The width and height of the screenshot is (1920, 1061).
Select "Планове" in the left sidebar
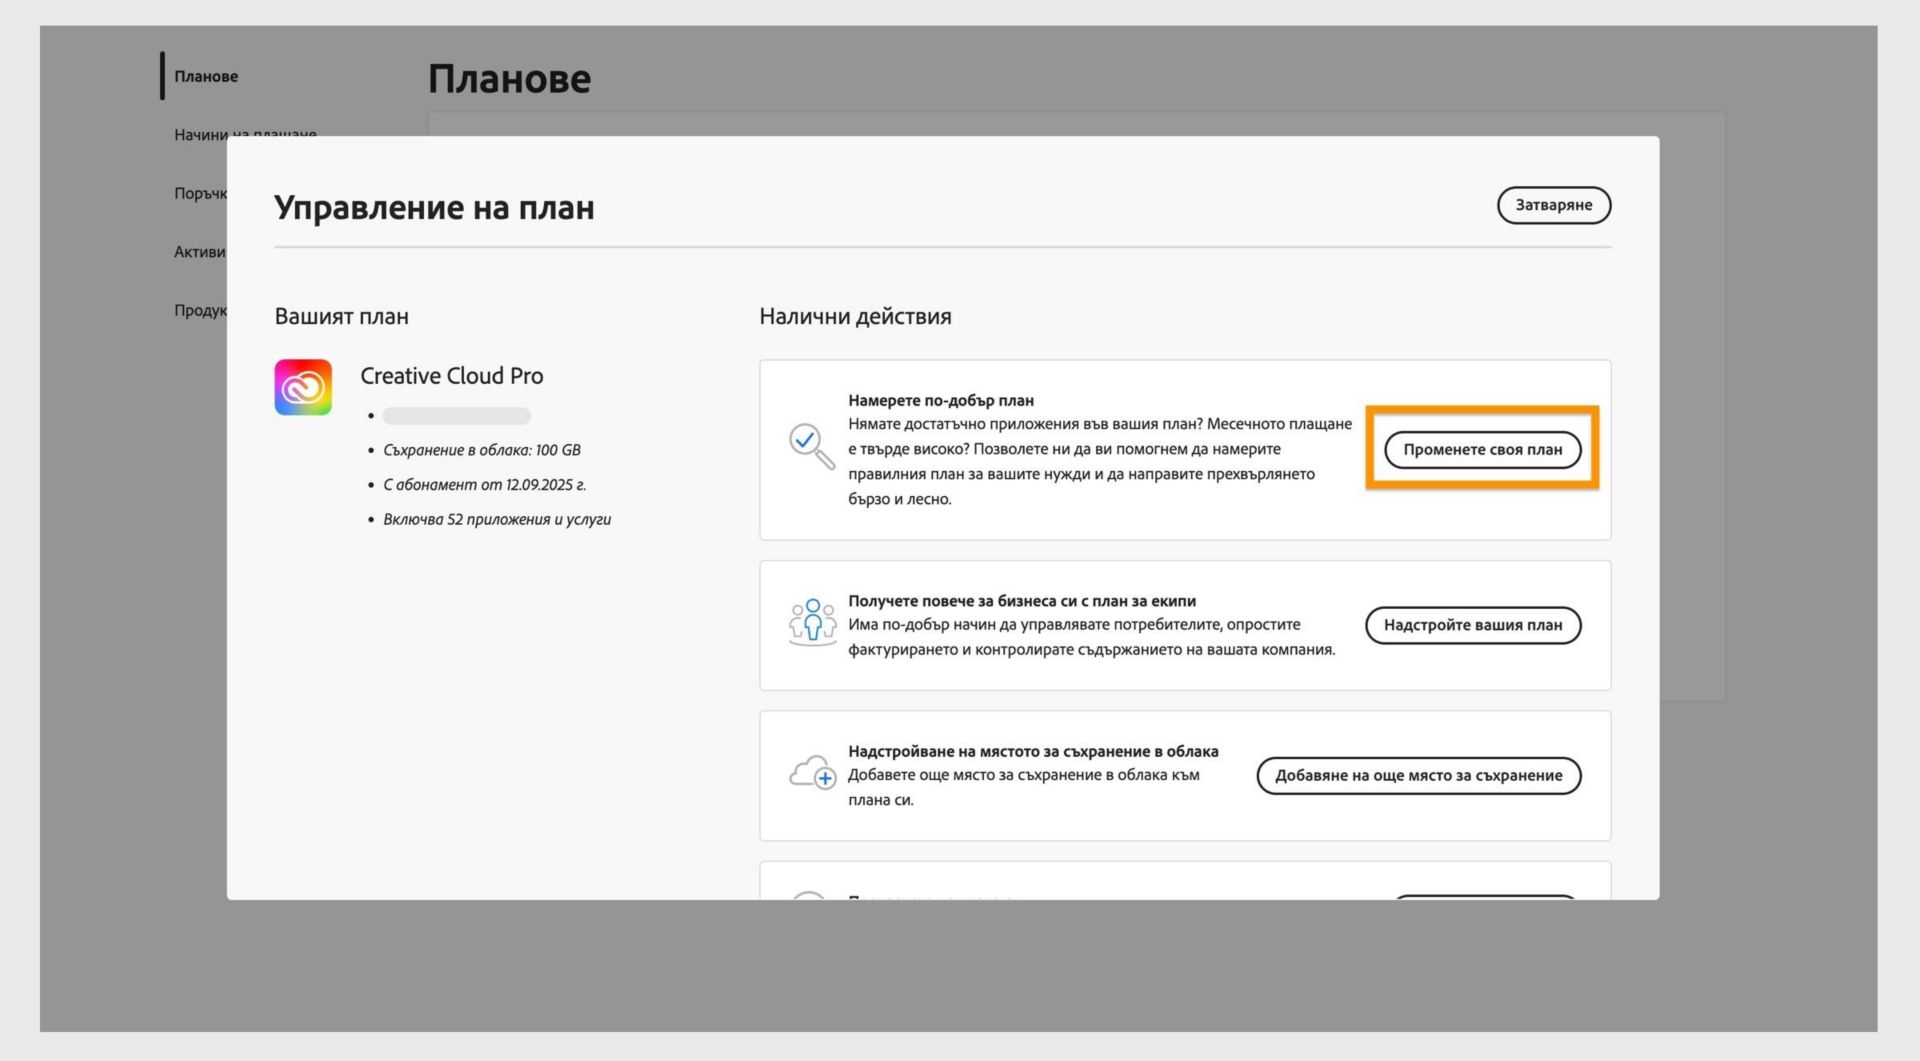[x=206, y=75]
